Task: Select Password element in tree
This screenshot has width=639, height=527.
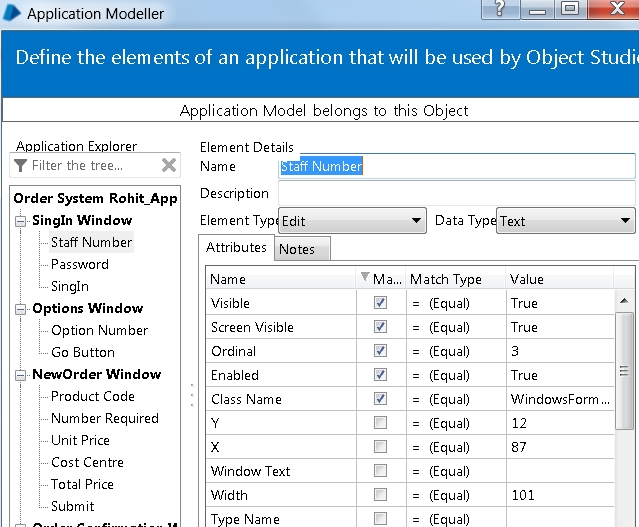Action: (x=80, y=264)
